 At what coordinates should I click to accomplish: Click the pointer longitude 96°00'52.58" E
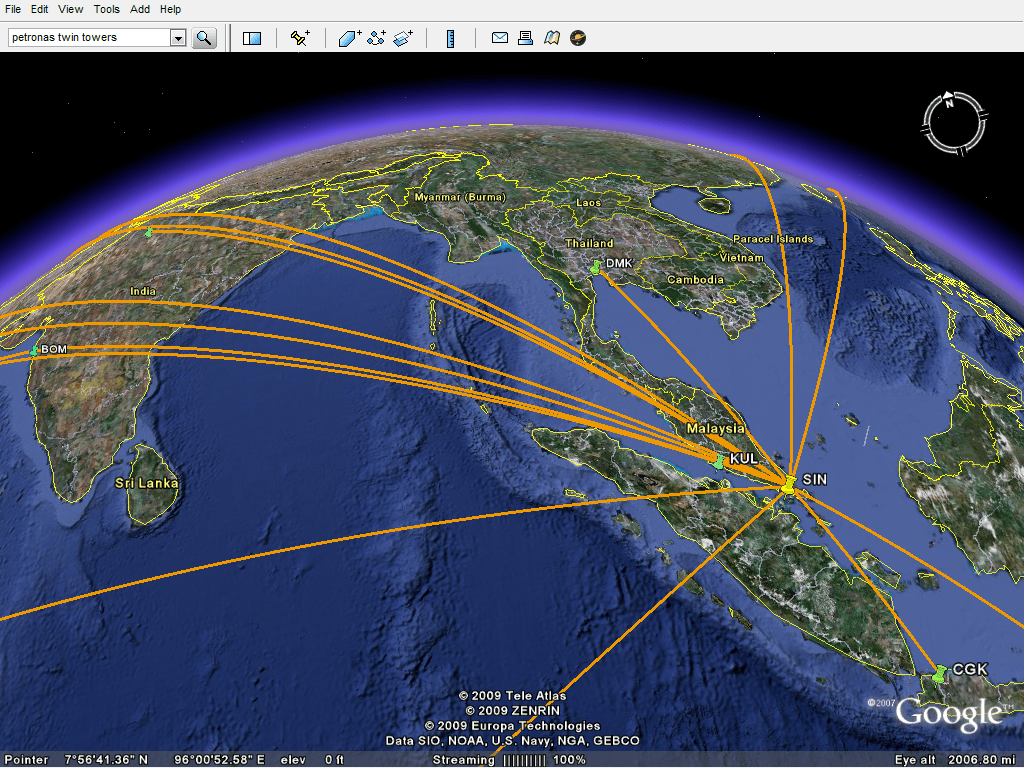219,760
